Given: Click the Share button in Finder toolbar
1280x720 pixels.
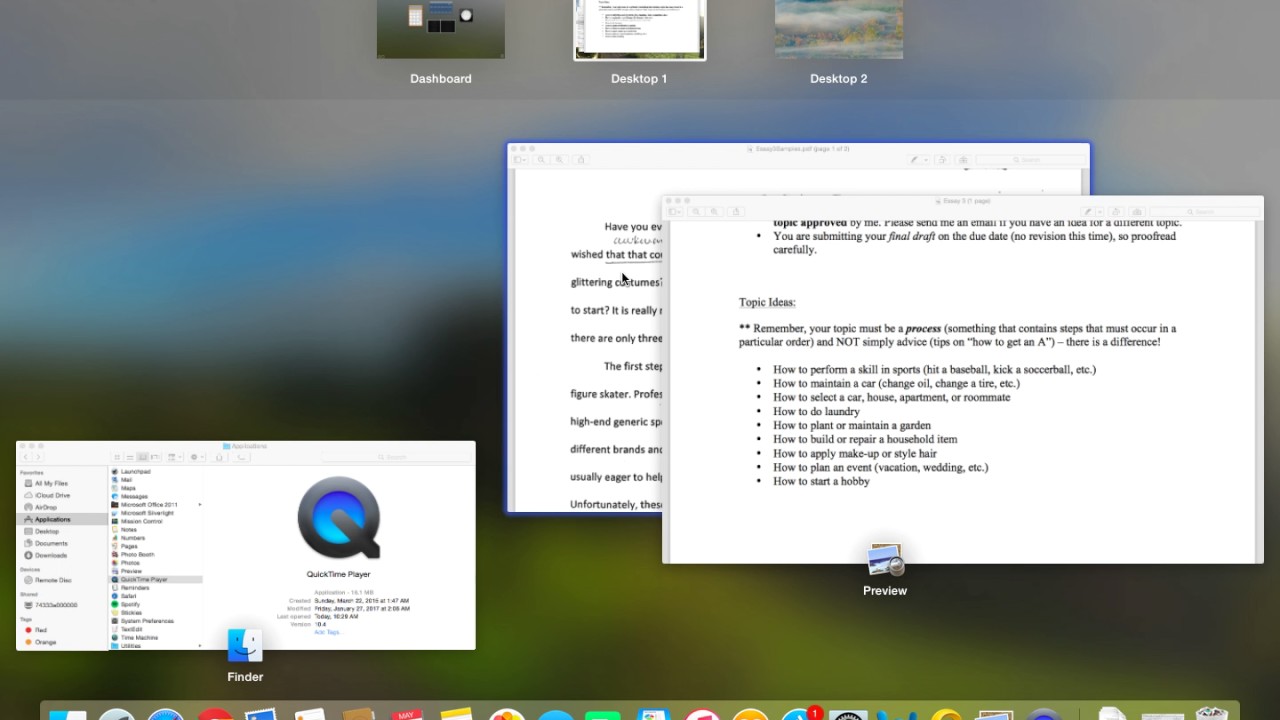Looking at the screenshot, I should point(218,457).
